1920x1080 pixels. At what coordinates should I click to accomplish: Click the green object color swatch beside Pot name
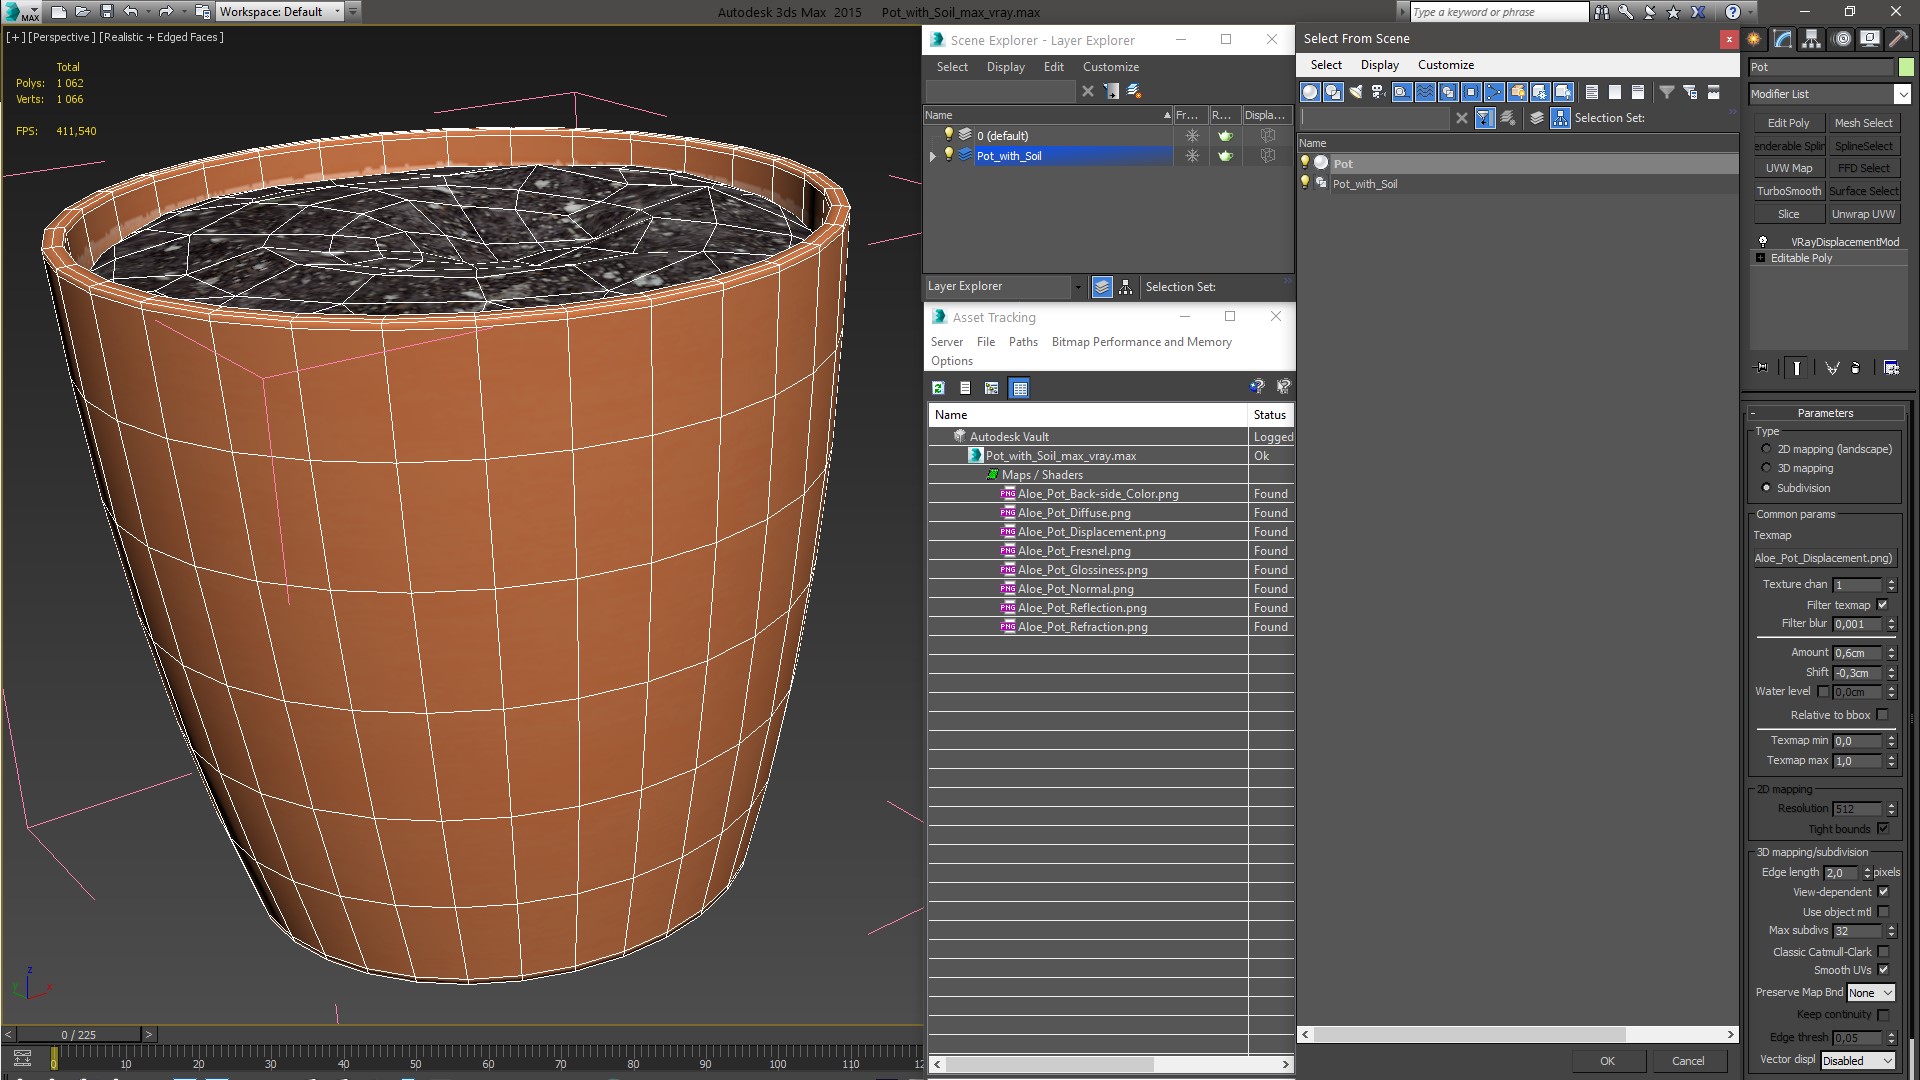[x=1906, y=67]
